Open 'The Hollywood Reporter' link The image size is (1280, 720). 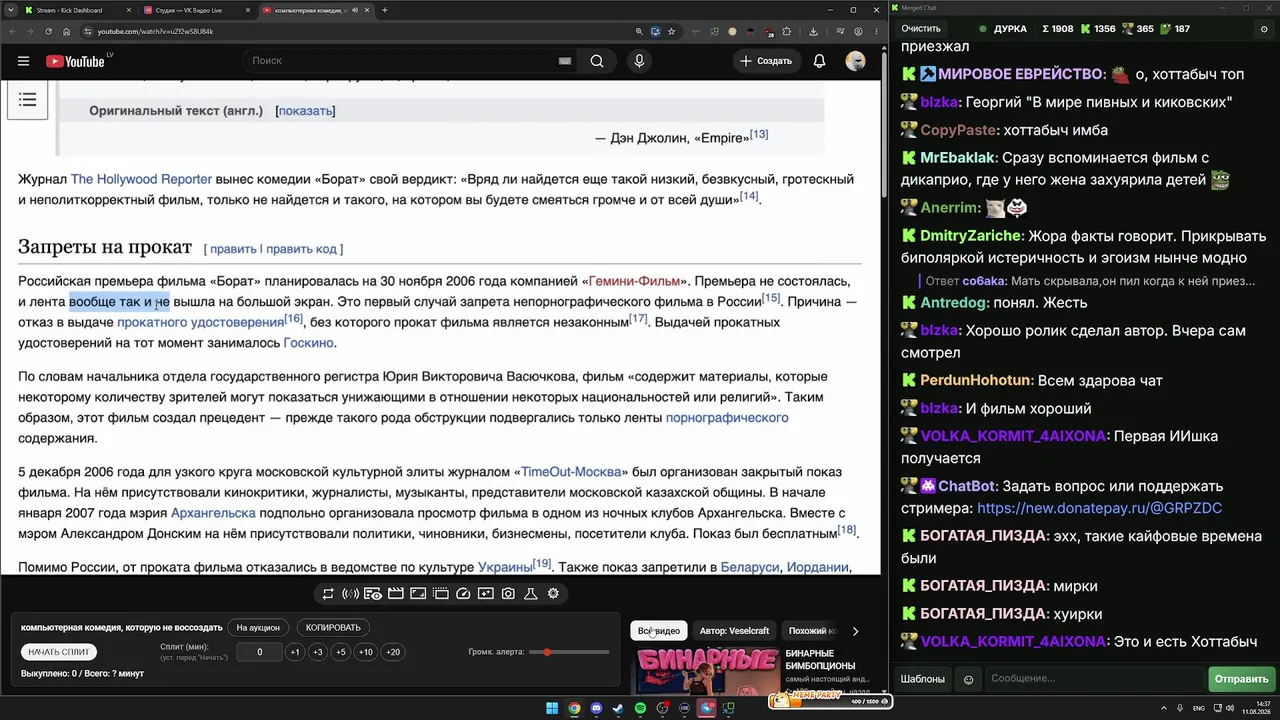(x=141, y=180)
